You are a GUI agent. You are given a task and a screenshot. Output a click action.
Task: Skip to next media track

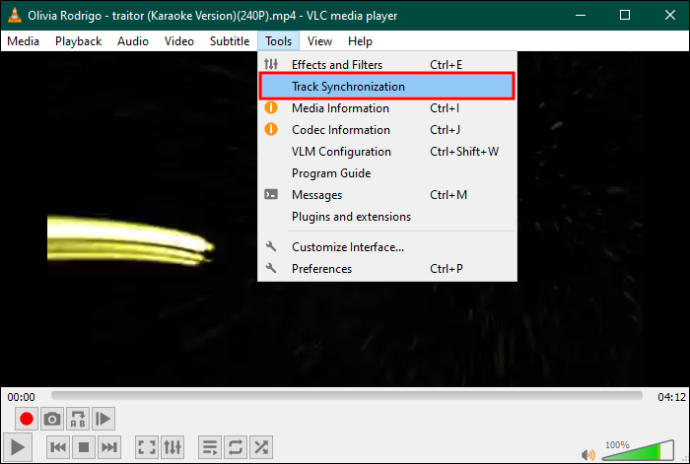click(x=109, y=447)
